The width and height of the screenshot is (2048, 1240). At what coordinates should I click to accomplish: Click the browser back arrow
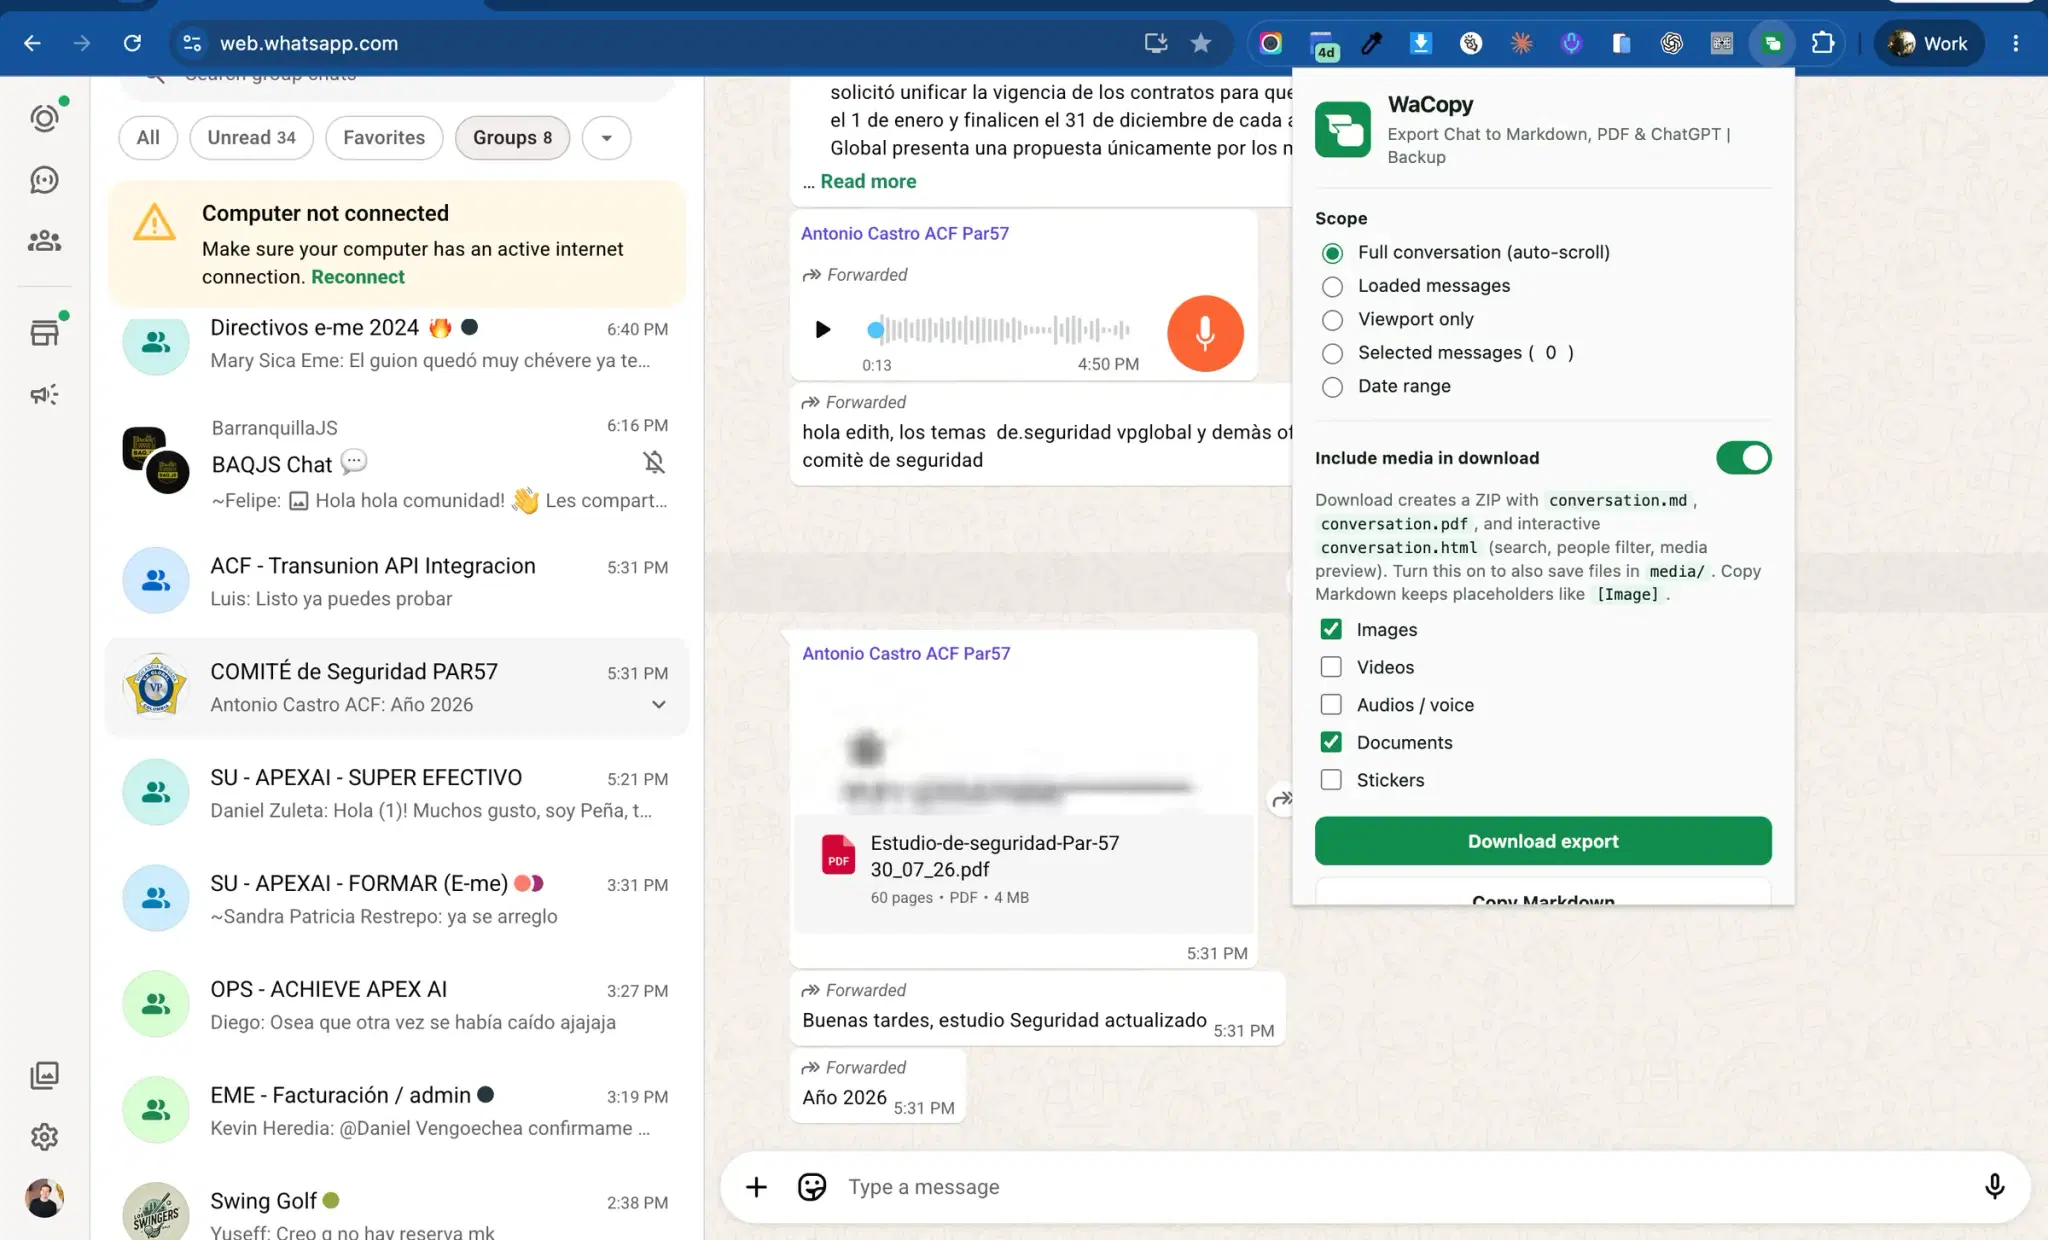[32, 43]
